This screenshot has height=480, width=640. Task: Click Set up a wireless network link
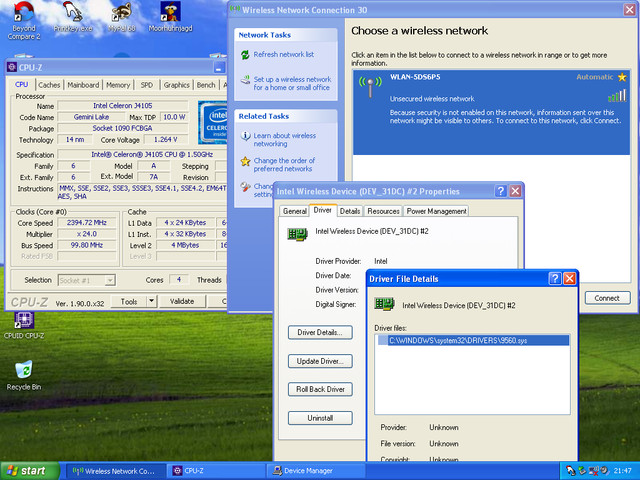click(292, 83)
